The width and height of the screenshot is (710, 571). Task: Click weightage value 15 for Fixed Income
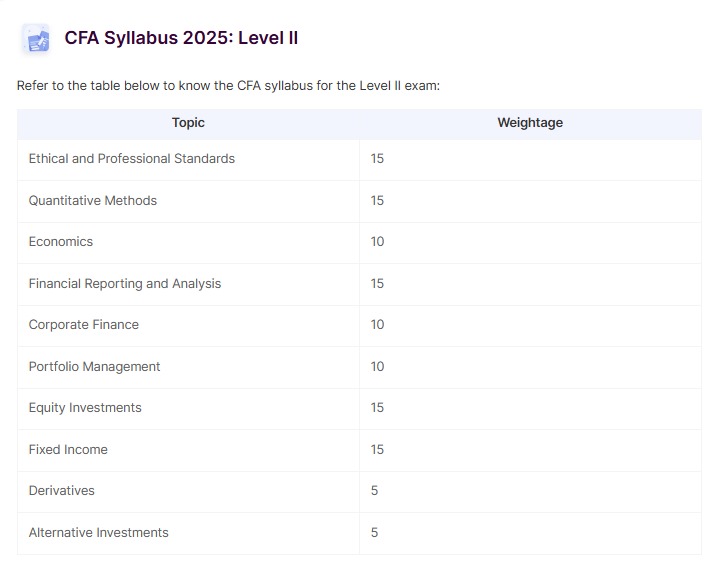(x=377, y=450)
